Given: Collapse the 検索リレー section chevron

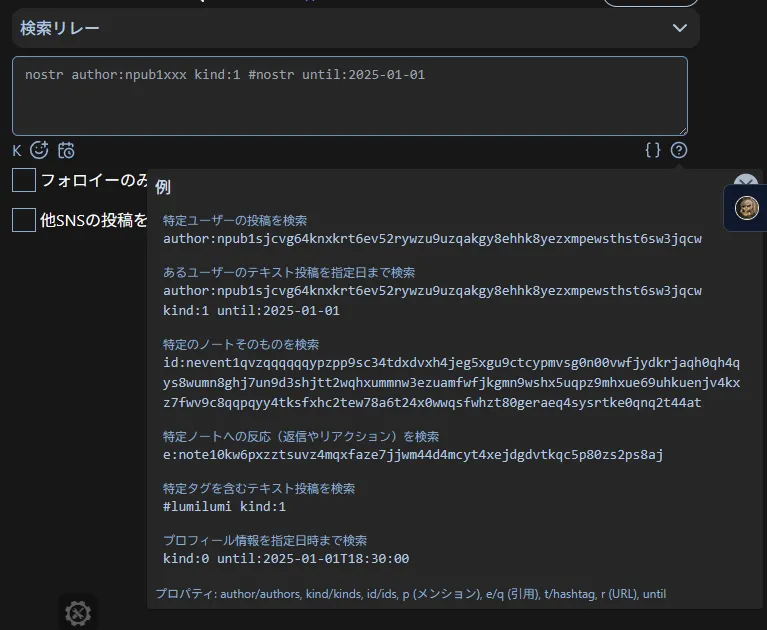Looking at the screenshot, I should pos(680,28).
